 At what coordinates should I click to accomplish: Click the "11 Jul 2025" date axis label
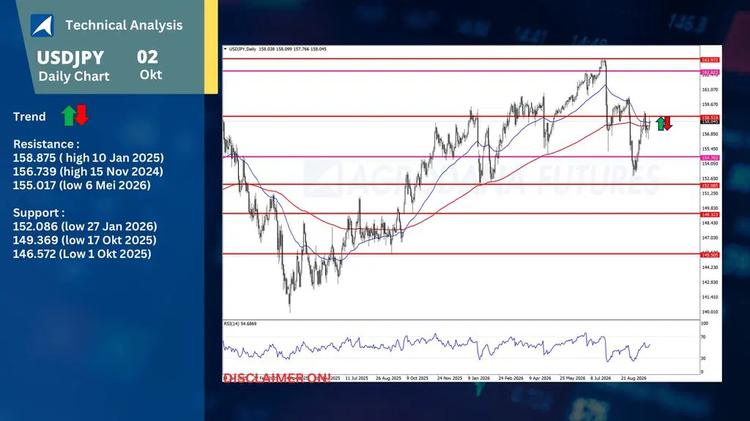(x=357, y=378)
